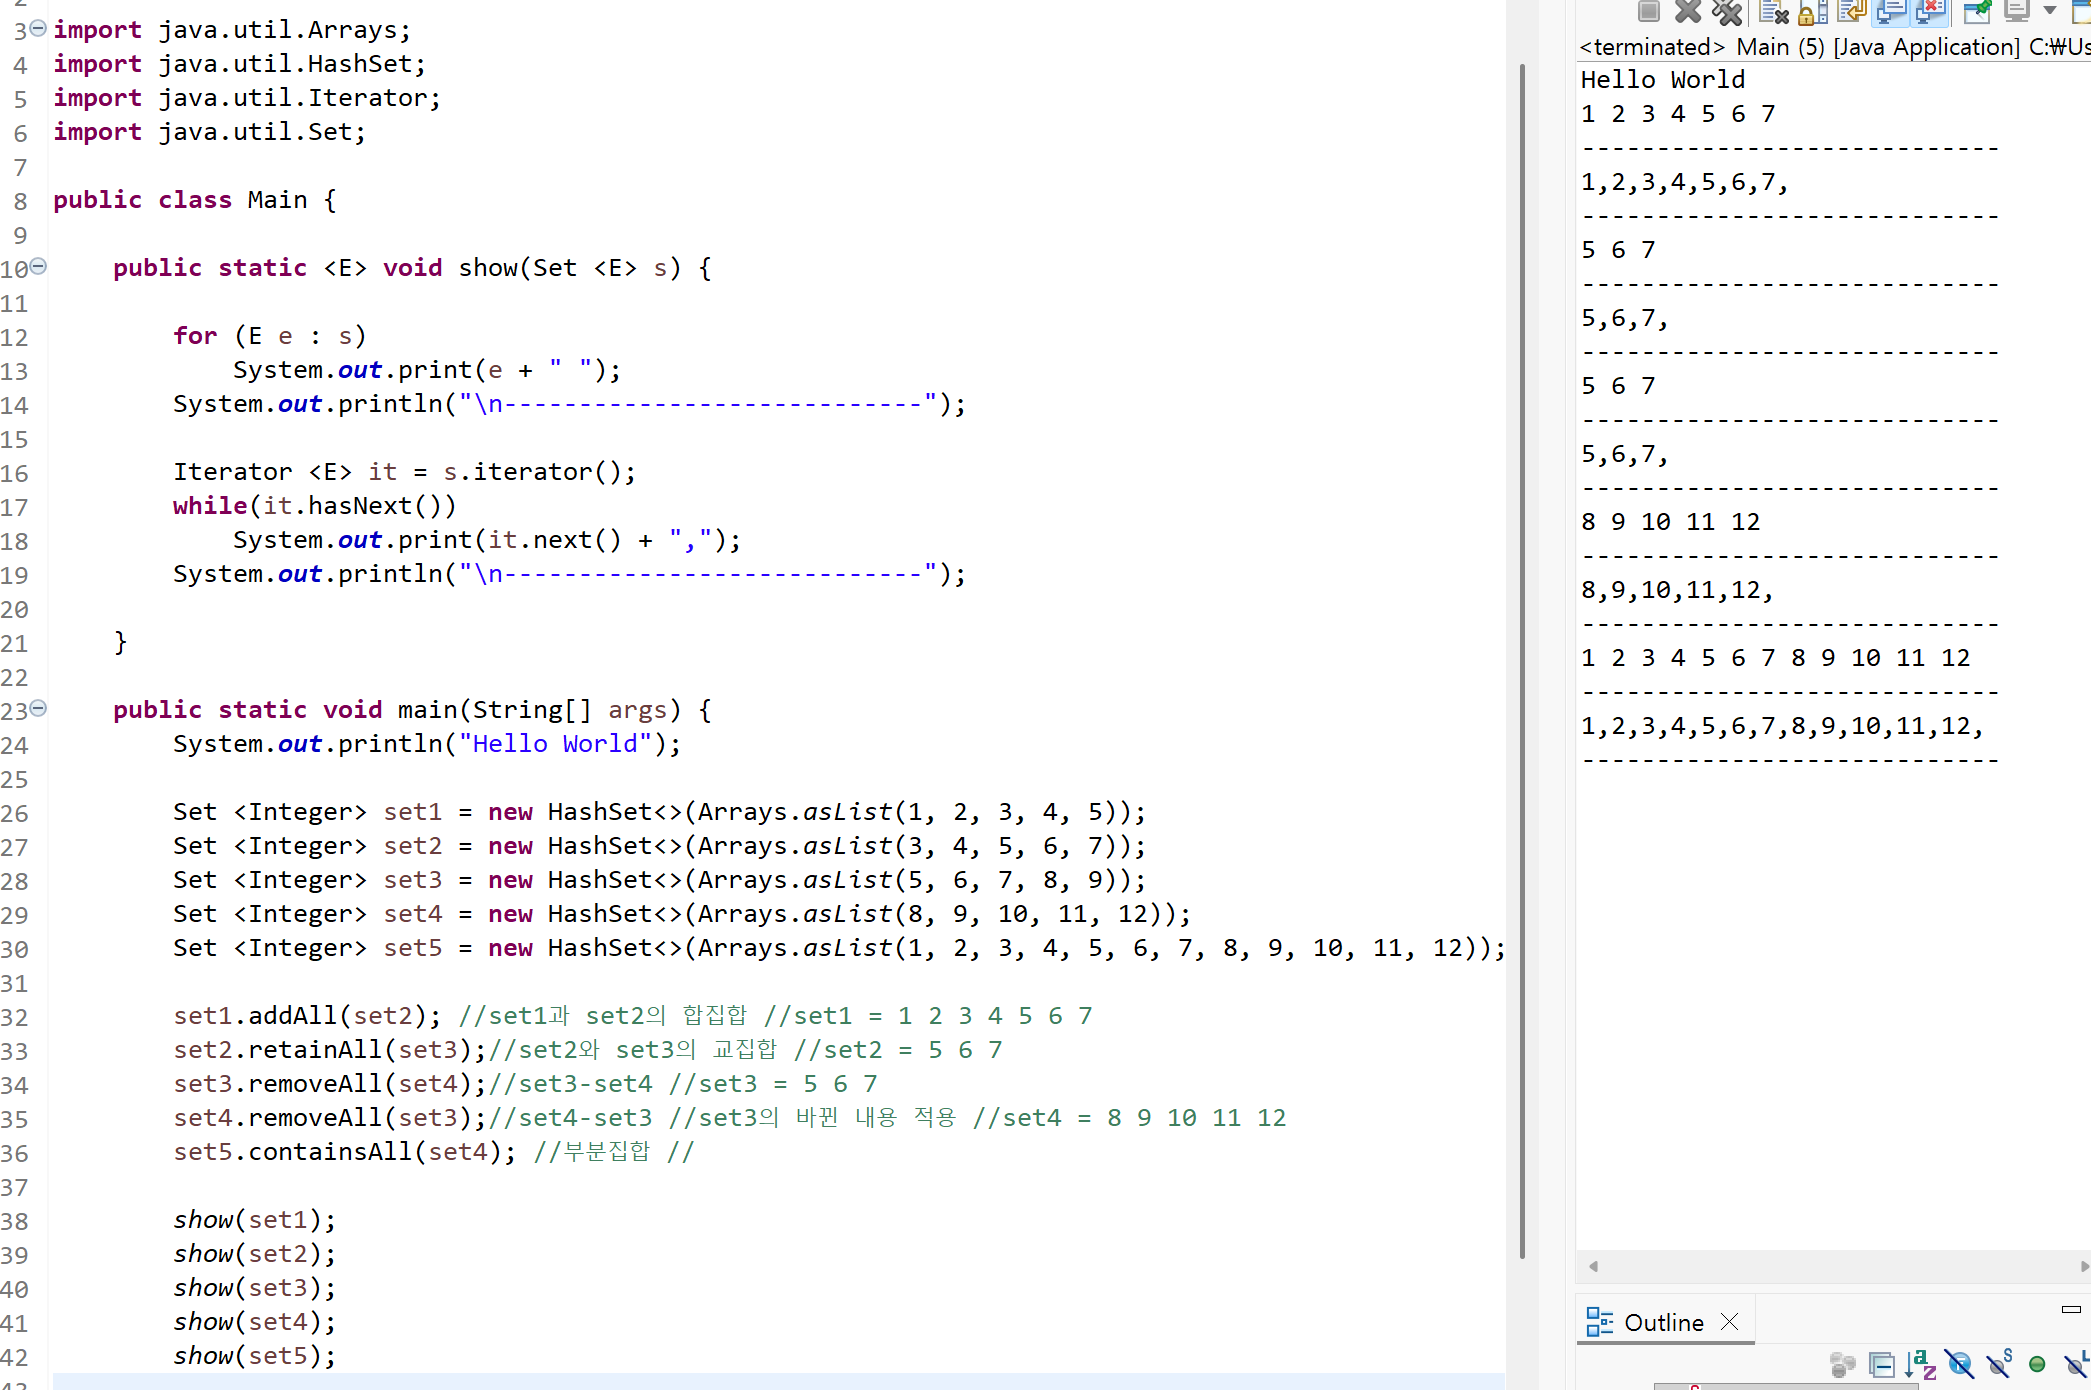The height and width of the screenshot is (1390, 2091).
Task: Collapse the main method at line 23
Action: tap(38, 708)
